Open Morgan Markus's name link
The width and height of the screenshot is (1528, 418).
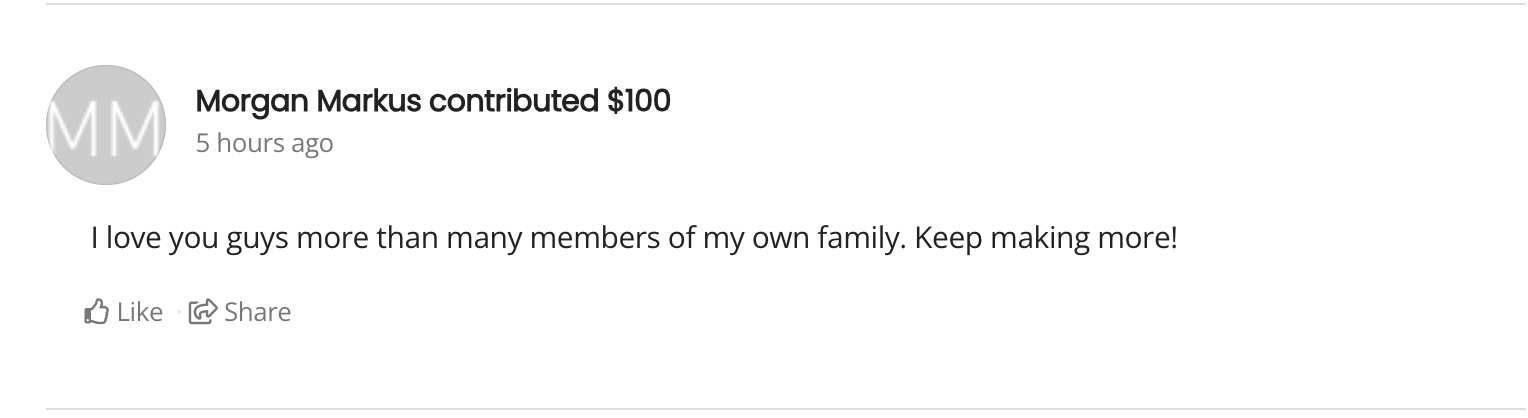coord(309,101)
